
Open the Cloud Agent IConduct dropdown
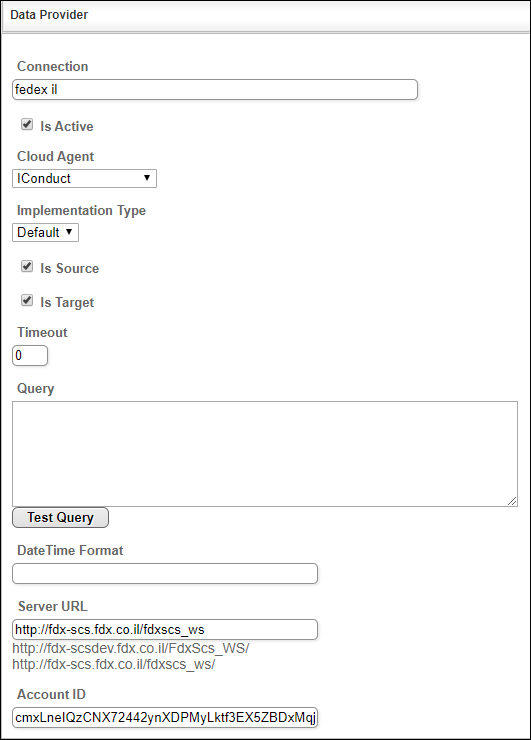click(84, 178)
